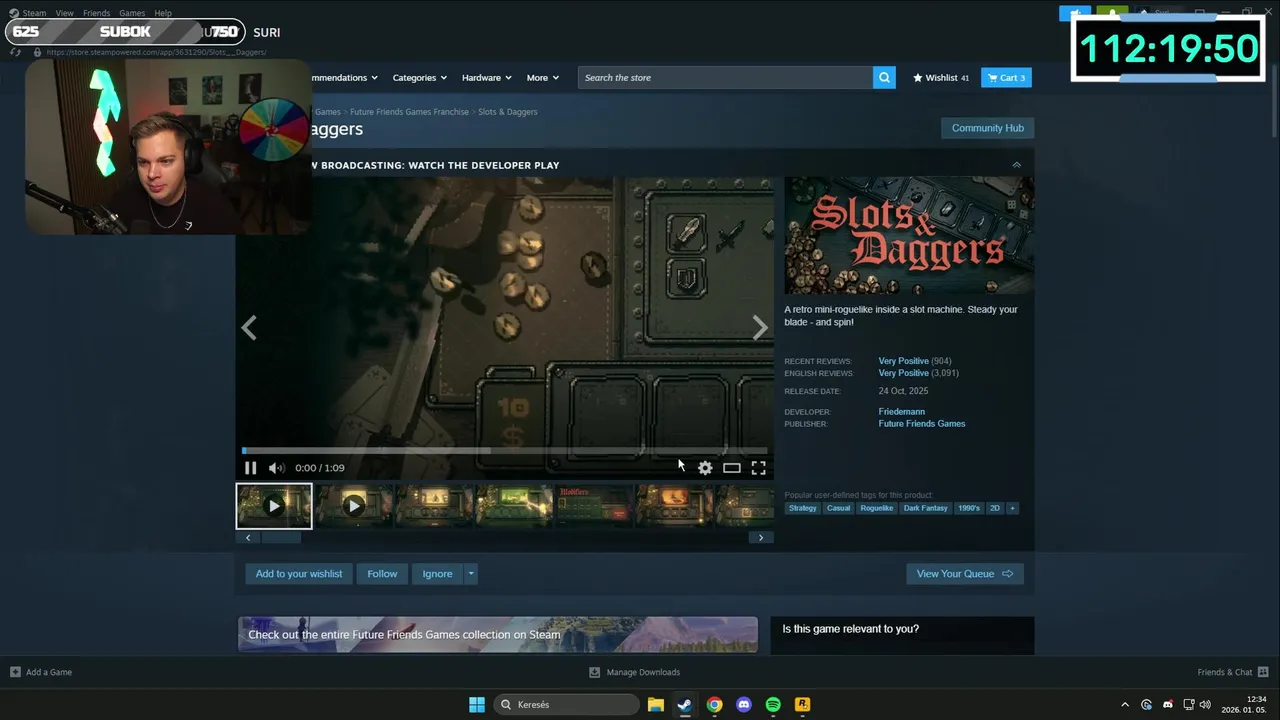This screenshot has height=720, width=1280.
Task: Open the red Modifiers screenshot thumbnail
Action: [594, 506]
